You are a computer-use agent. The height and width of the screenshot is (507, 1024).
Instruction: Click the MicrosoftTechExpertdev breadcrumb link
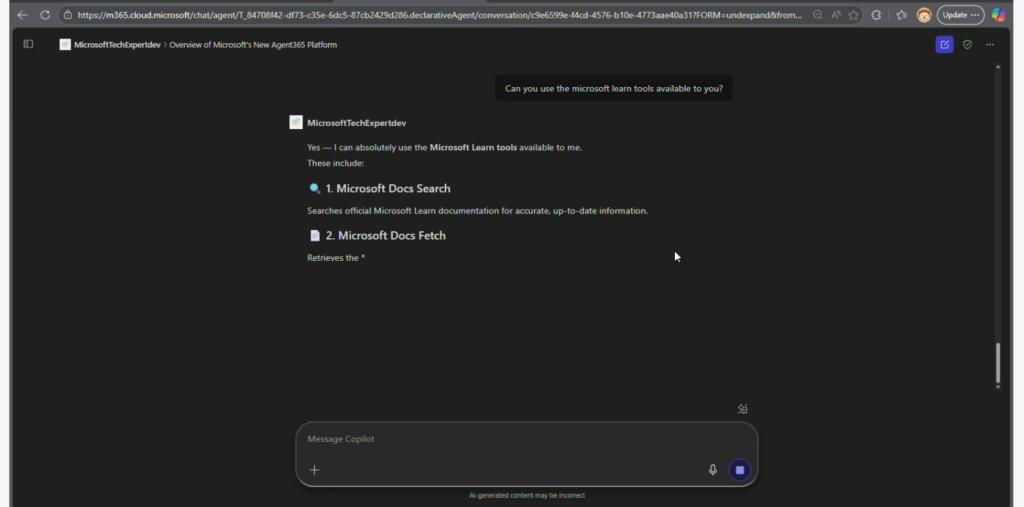point(116,45)
